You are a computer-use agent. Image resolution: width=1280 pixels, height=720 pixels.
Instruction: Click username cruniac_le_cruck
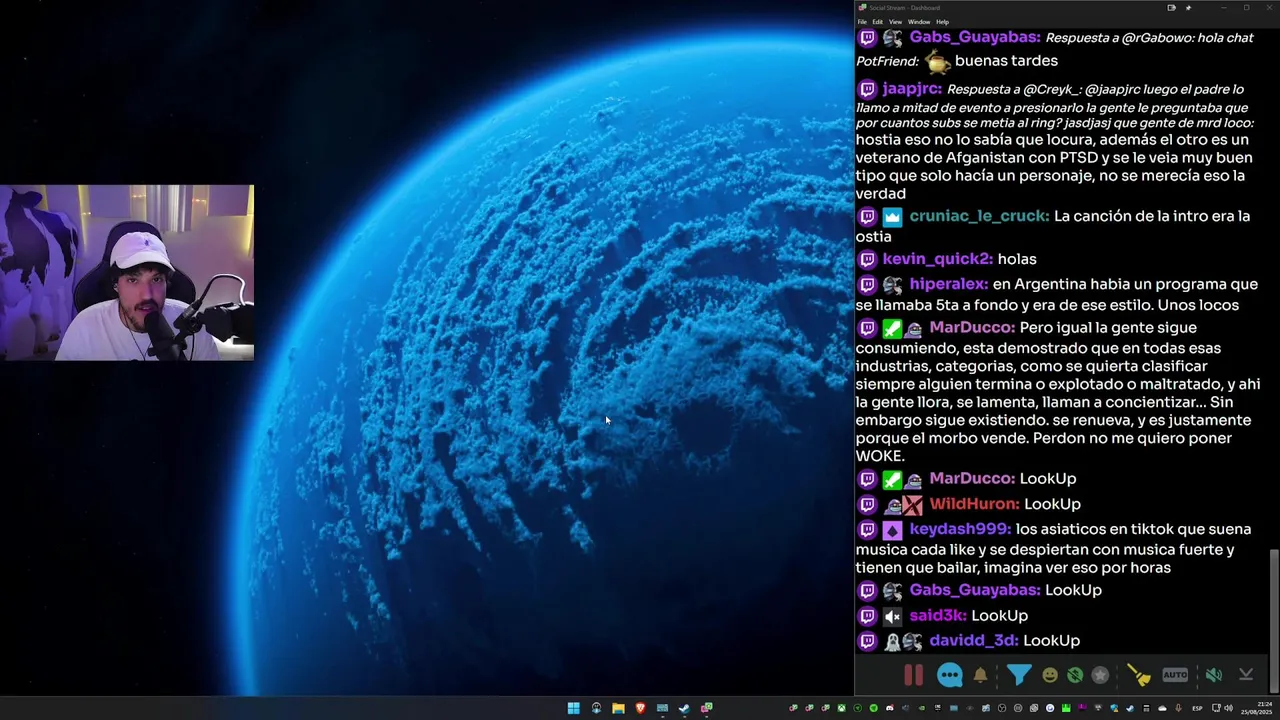coord(979,216)
